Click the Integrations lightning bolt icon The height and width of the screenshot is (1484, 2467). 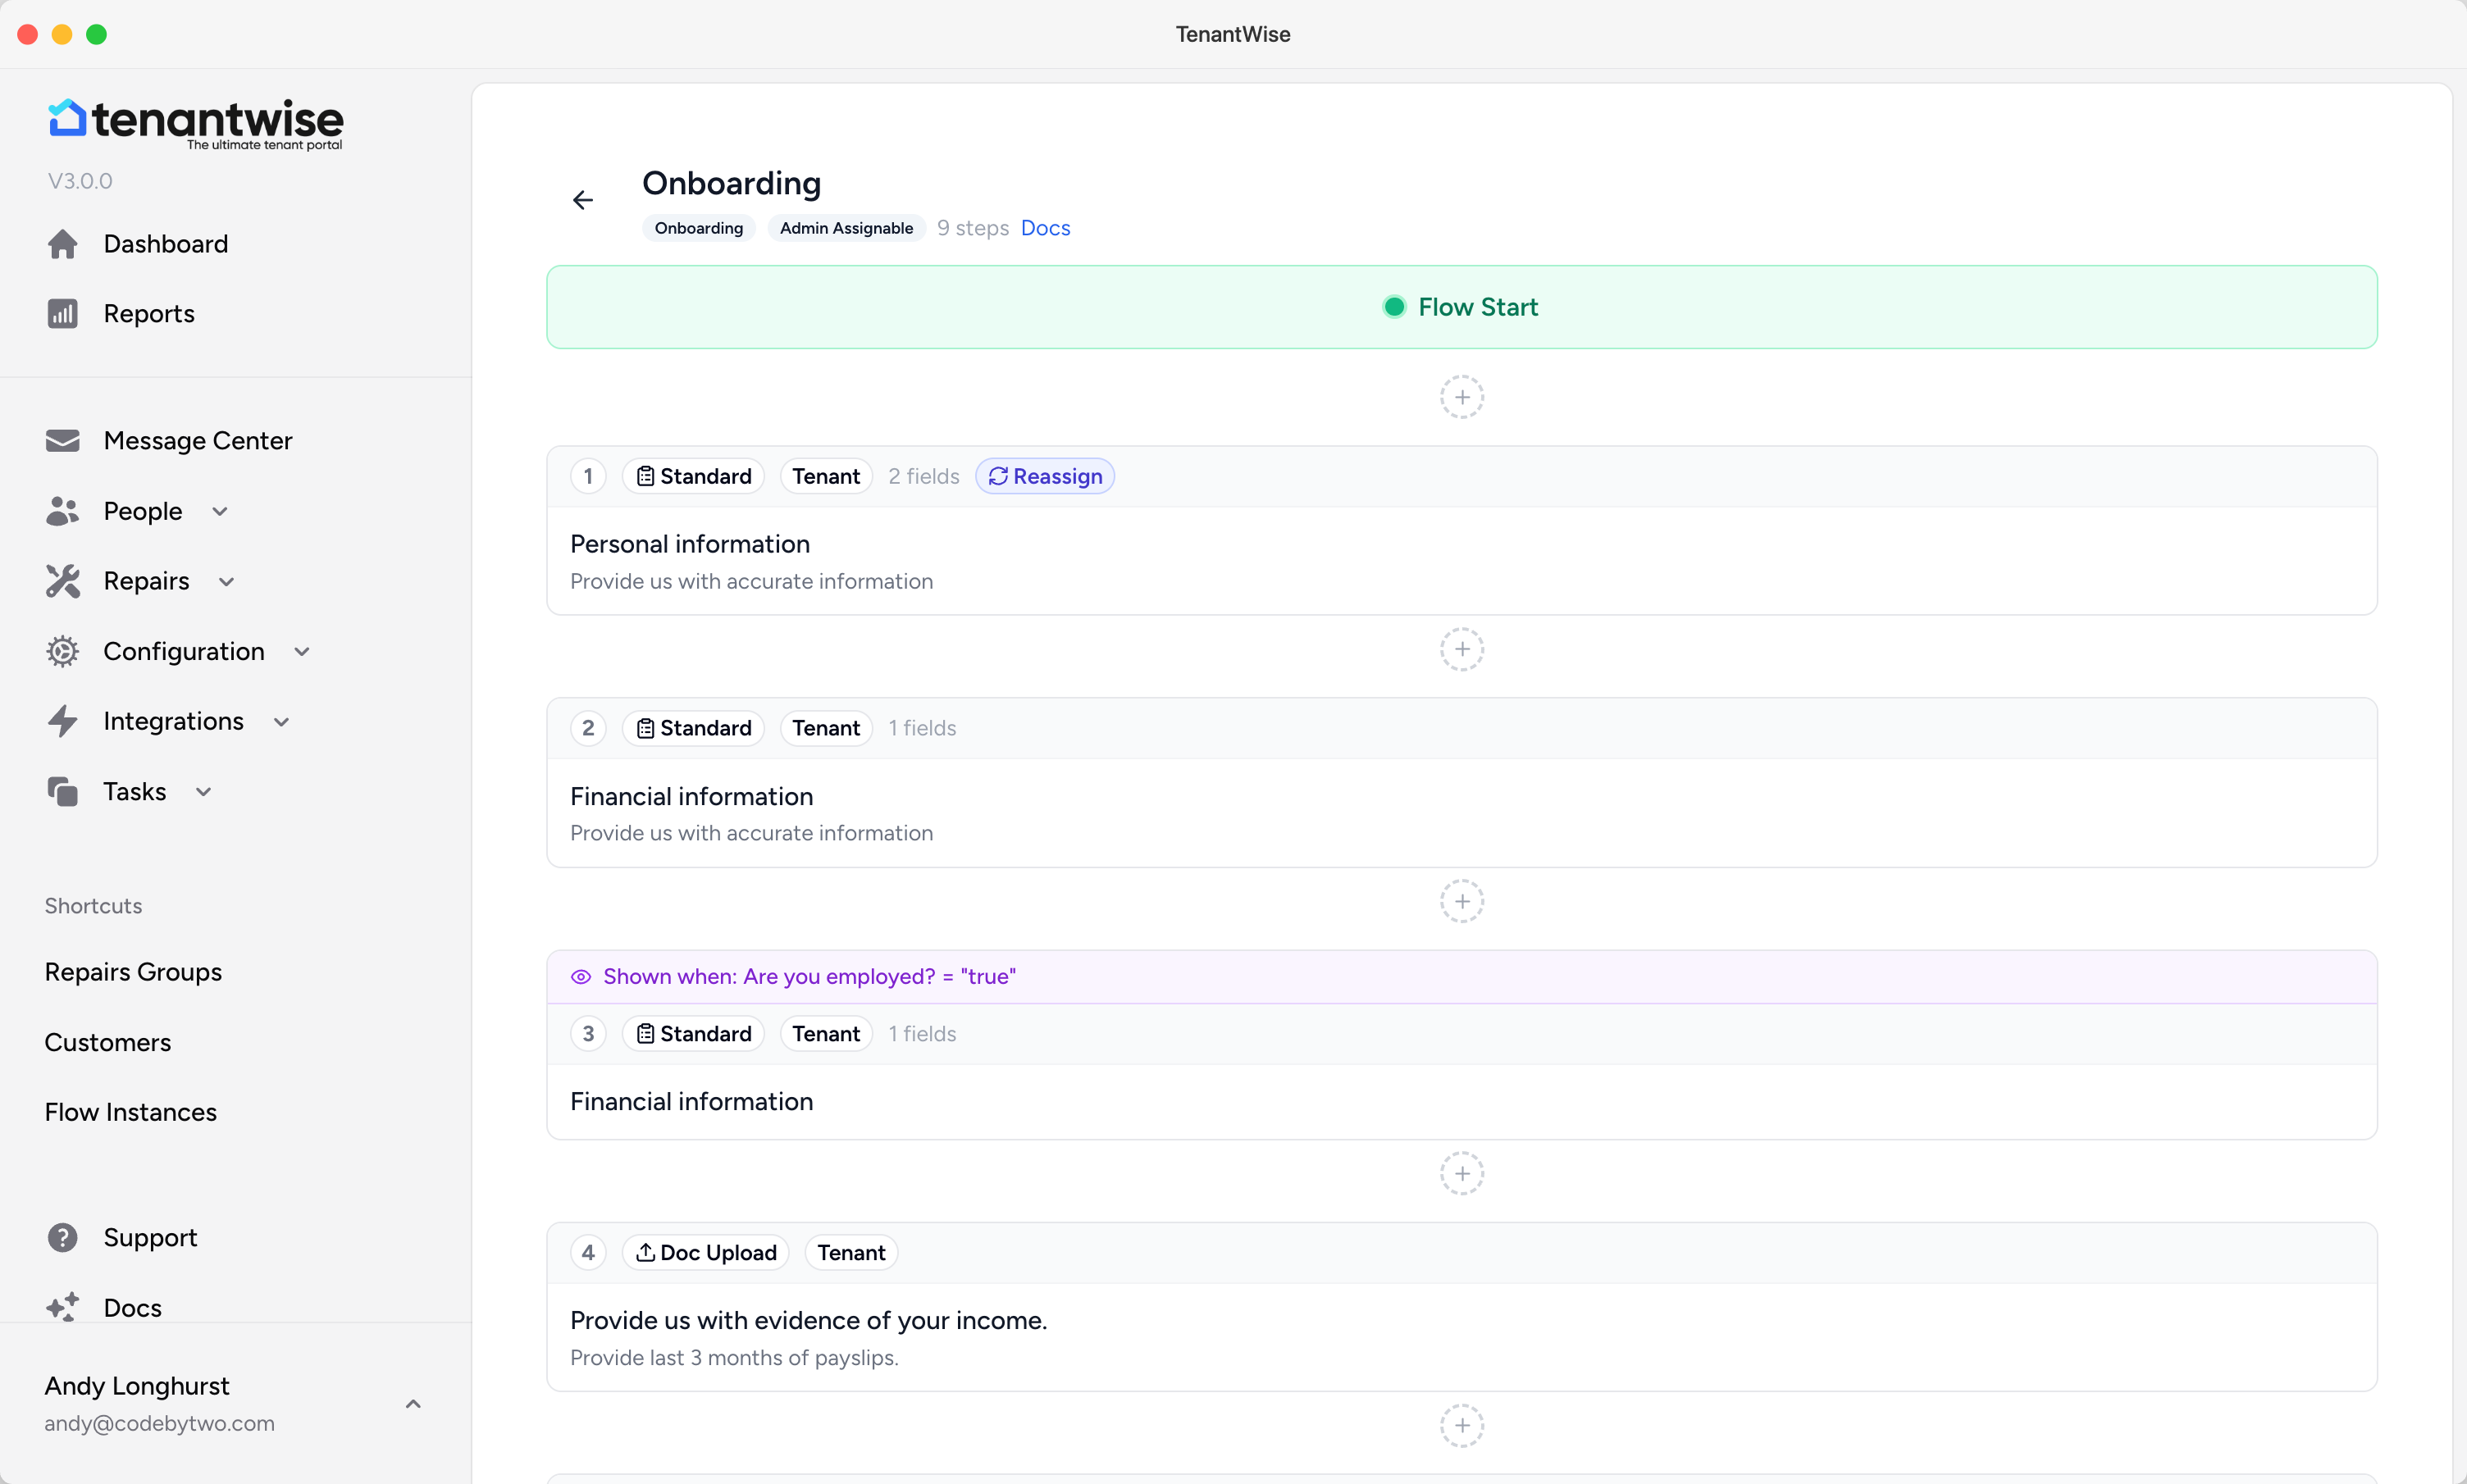62,721
